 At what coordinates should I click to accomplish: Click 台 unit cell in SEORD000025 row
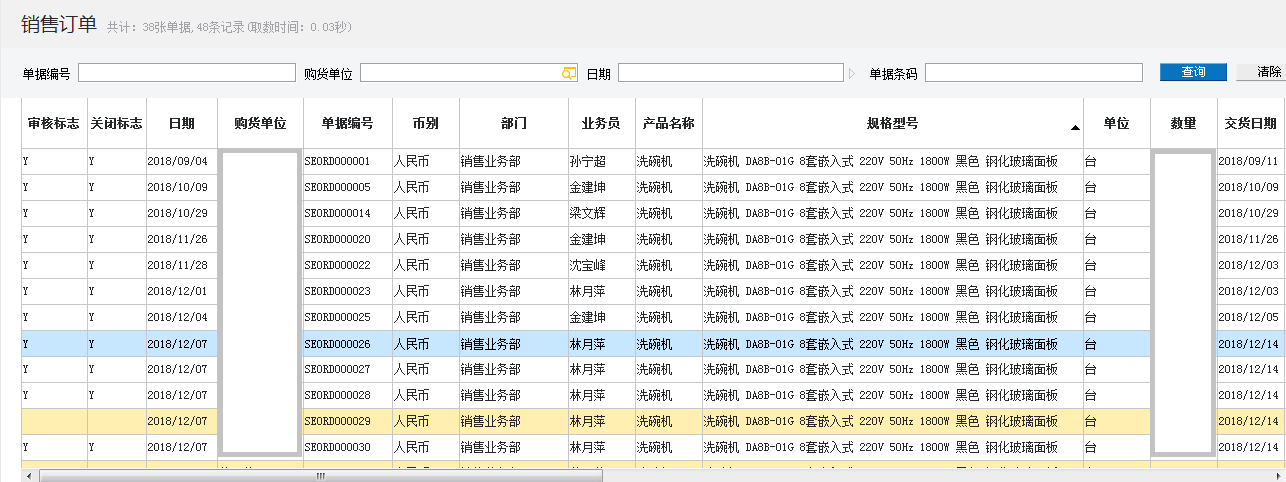point(1116,318)
